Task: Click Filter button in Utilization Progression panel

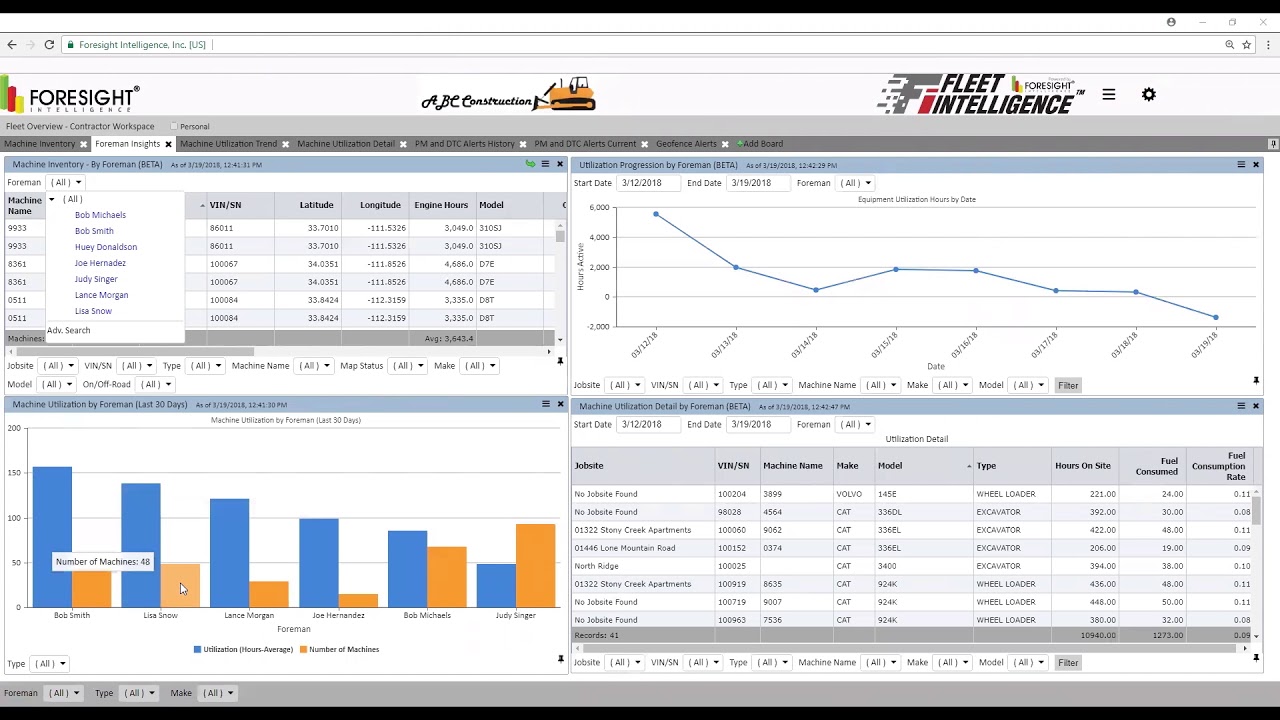Action: 1068,385
